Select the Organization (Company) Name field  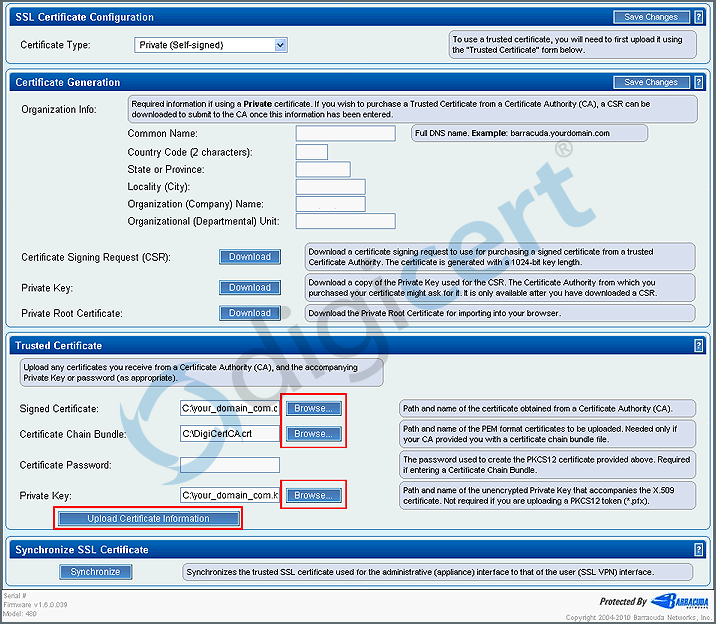click(x=330, y=204)
